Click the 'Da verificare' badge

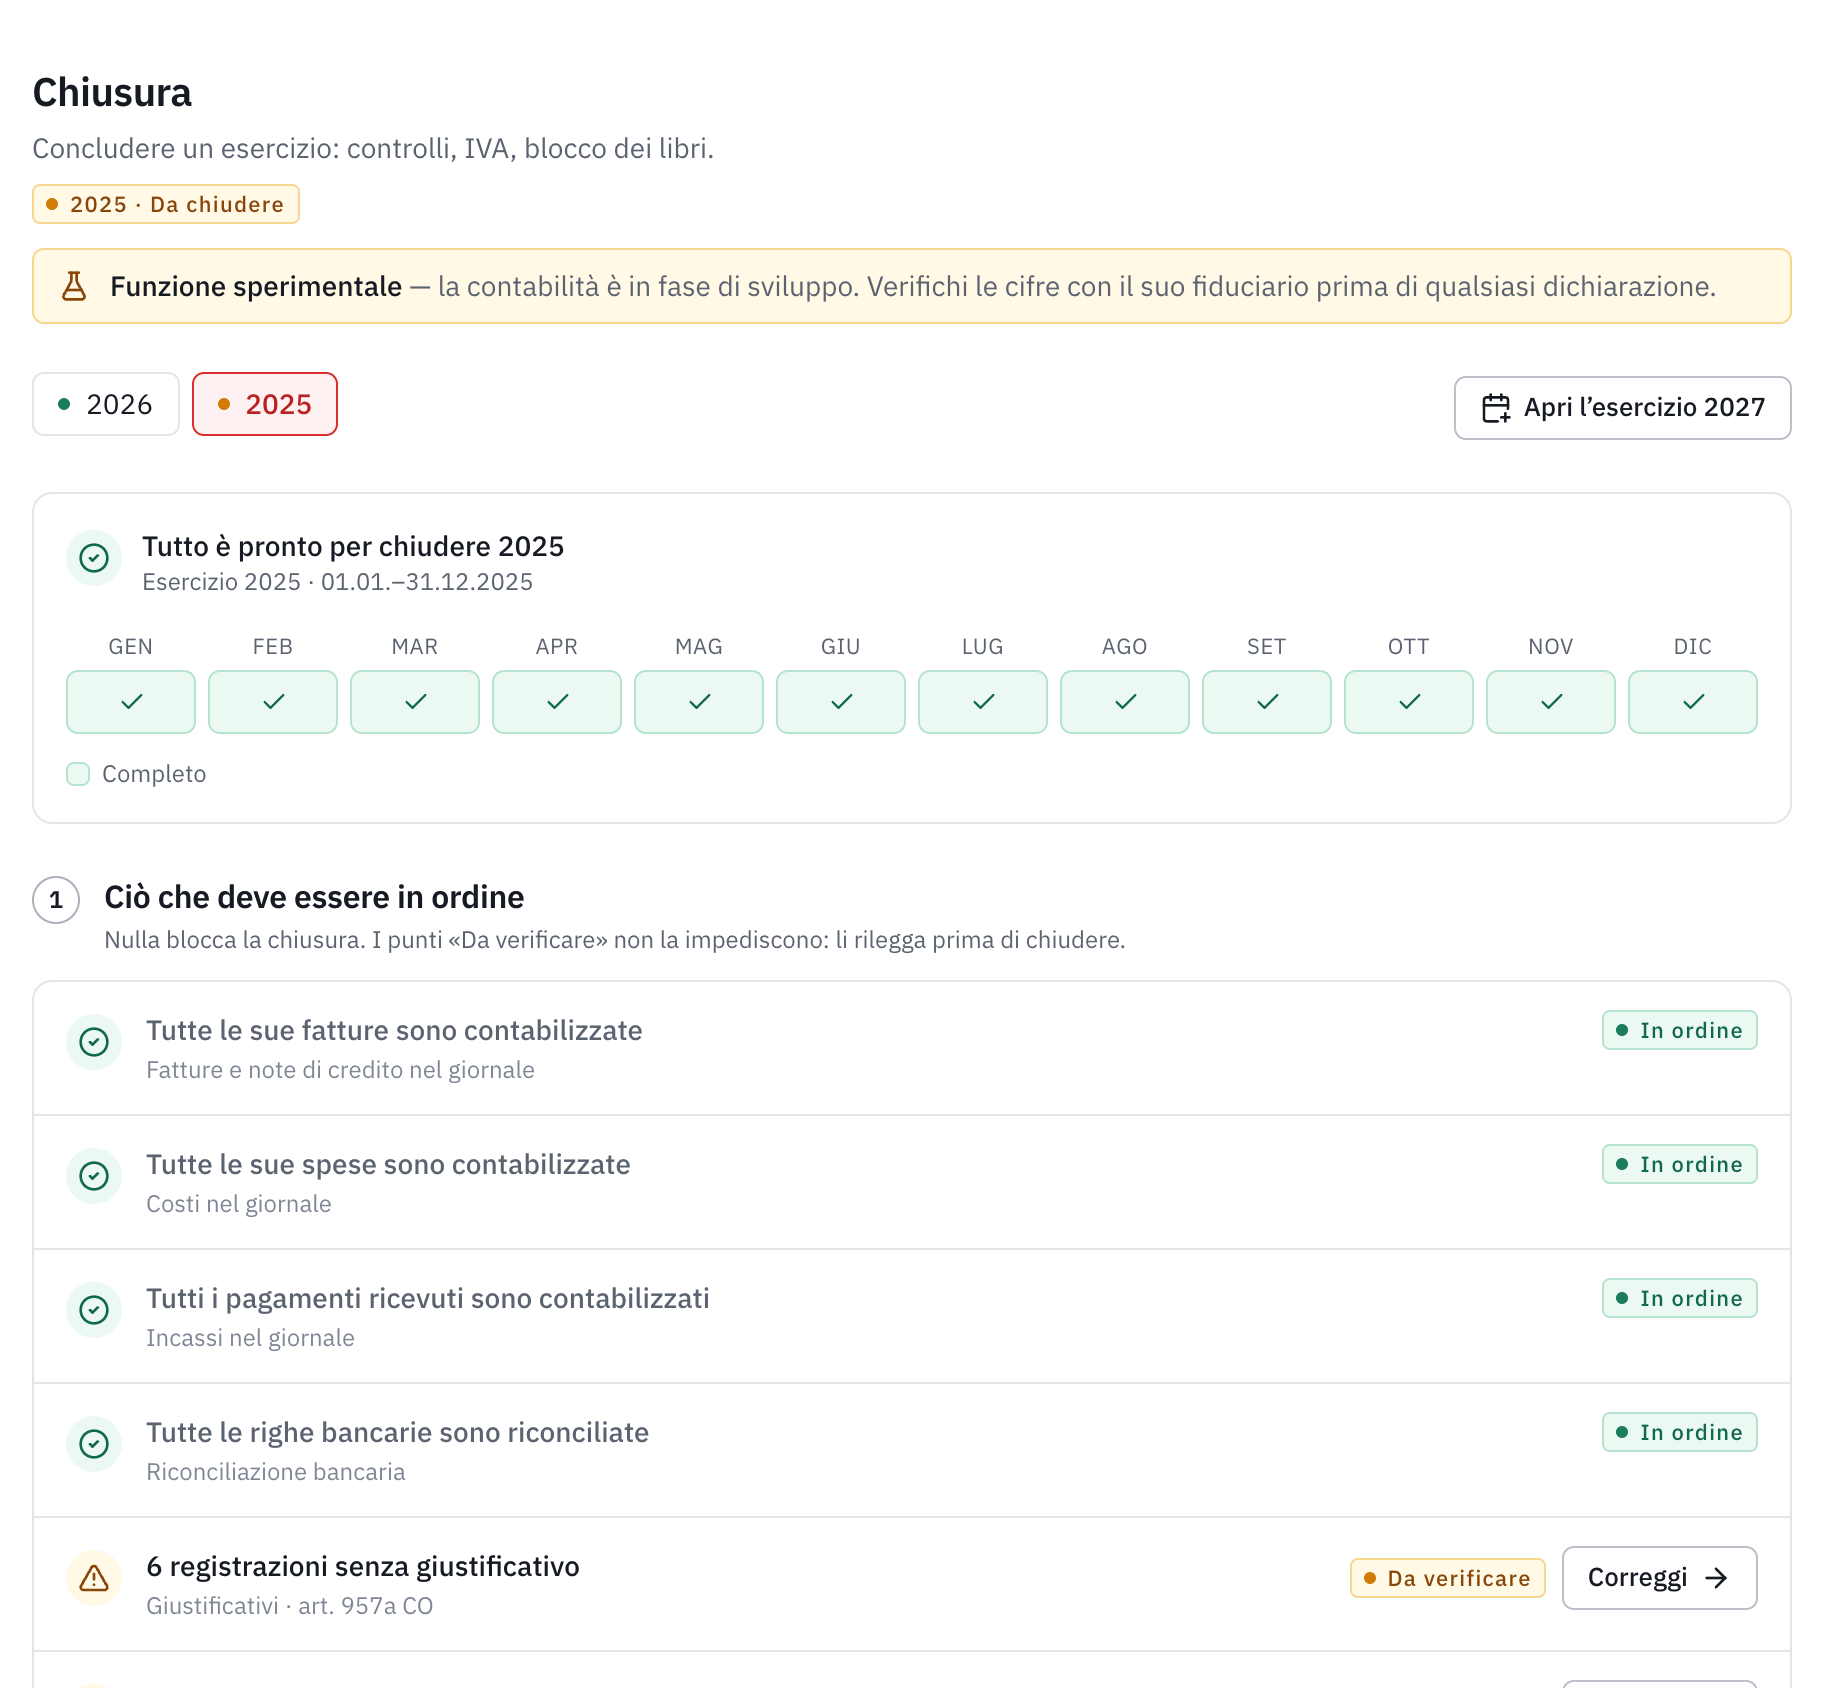pos(1448,1578)
